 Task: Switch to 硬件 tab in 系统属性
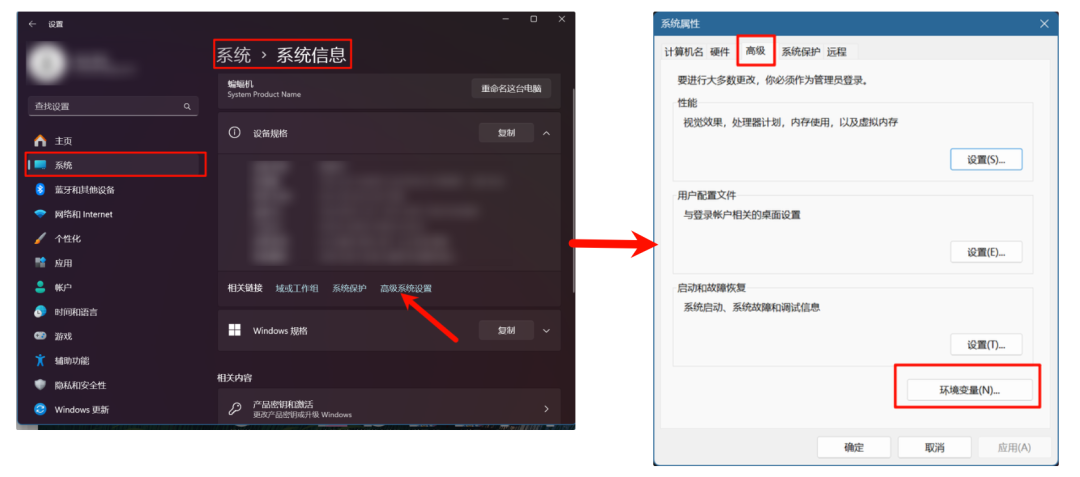tap(719, 52)
